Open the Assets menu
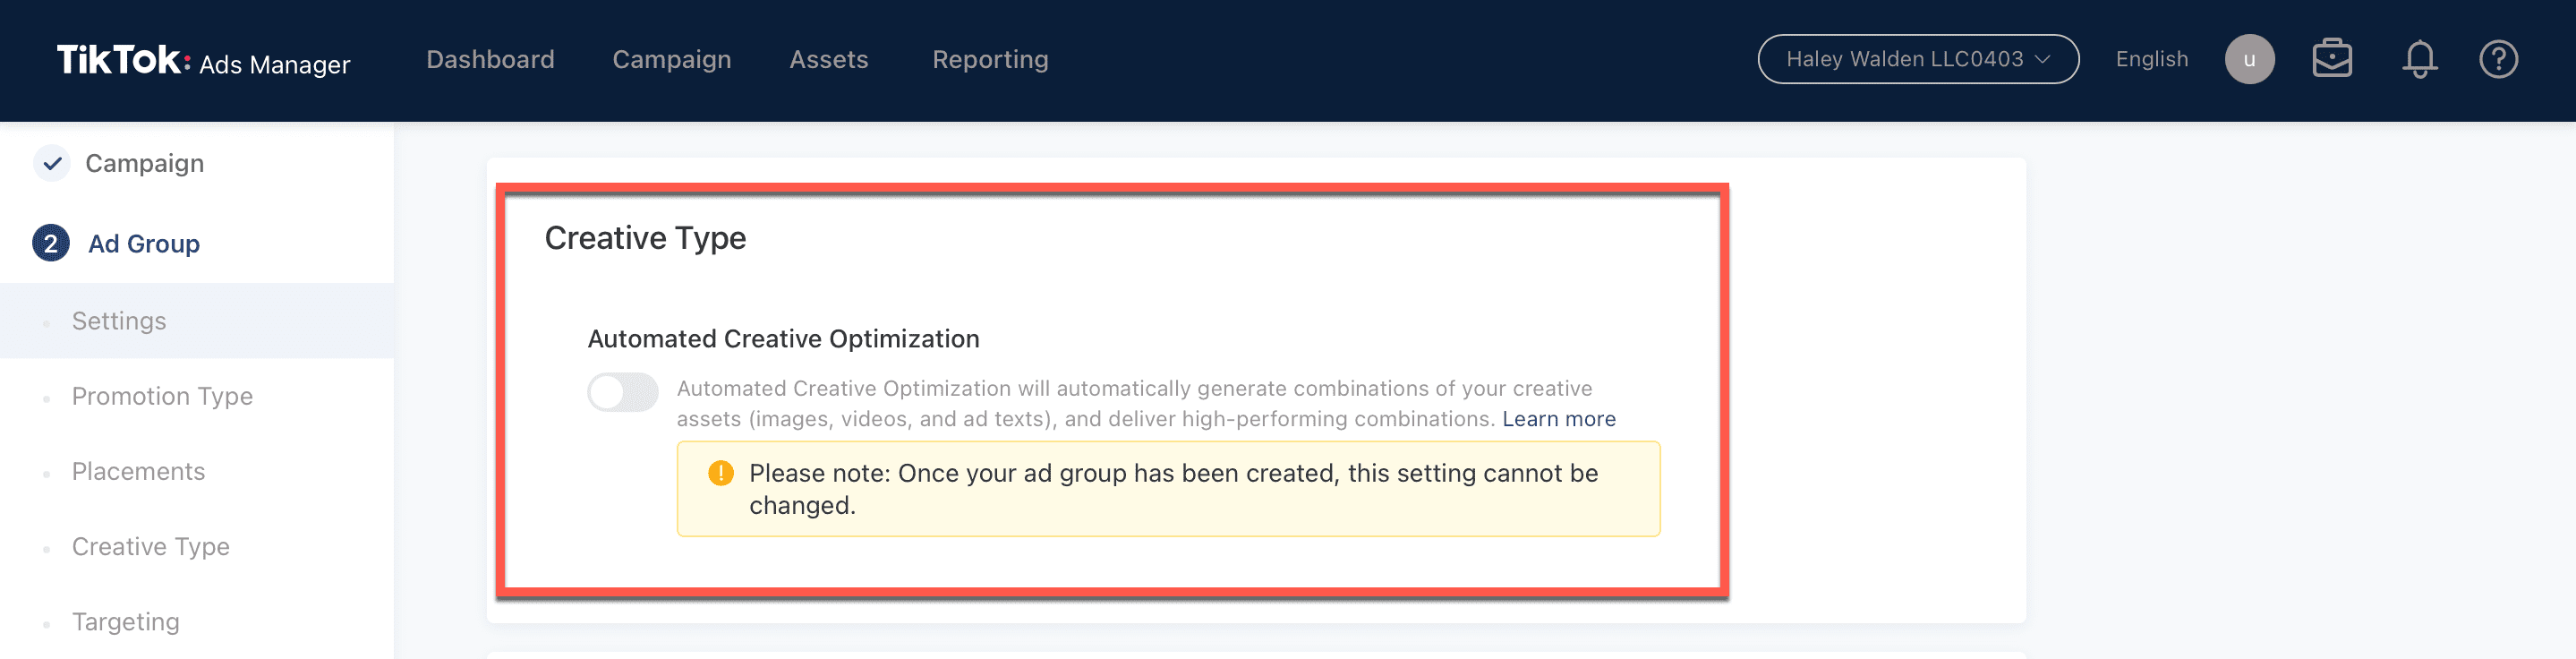The image size is (2576, 659). pyautogui.click(x=828, y=60)
